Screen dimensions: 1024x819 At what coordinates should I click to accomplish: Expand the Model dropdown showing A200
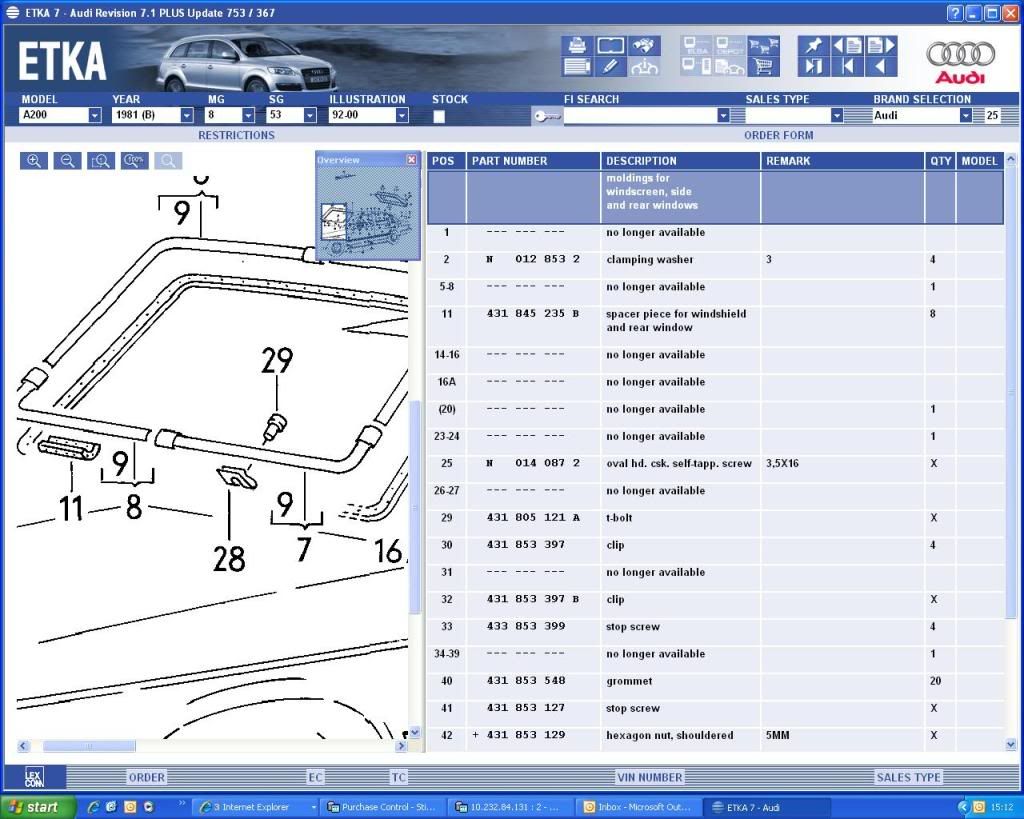pyautogui.click(x=94, y=116)
